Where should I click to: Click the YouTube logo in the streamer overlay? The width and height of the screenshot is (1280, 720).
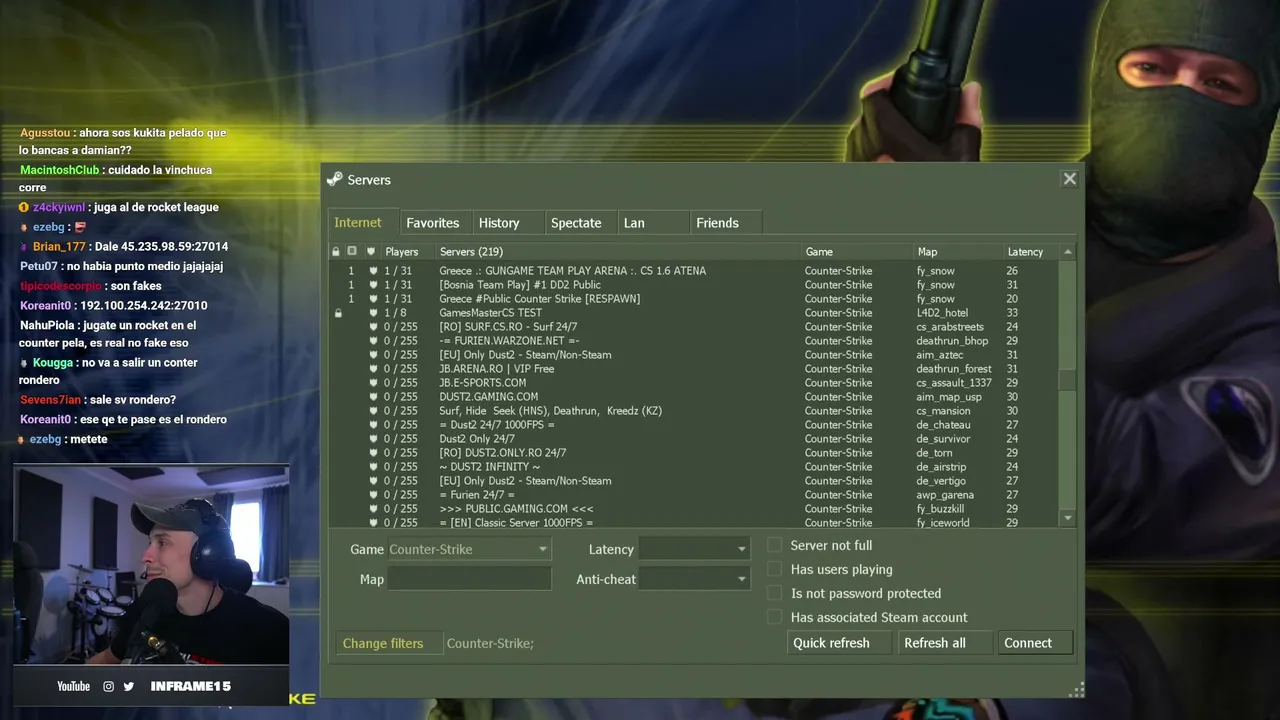[x=73, y=686]
